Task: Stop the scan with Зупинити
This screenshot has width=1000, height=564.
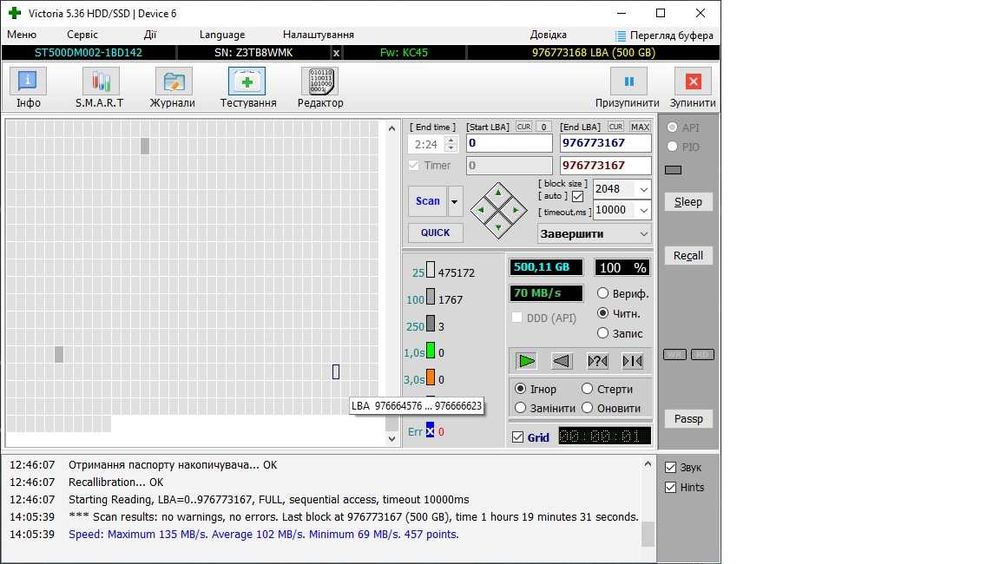Action: click(x=693, y=89)
